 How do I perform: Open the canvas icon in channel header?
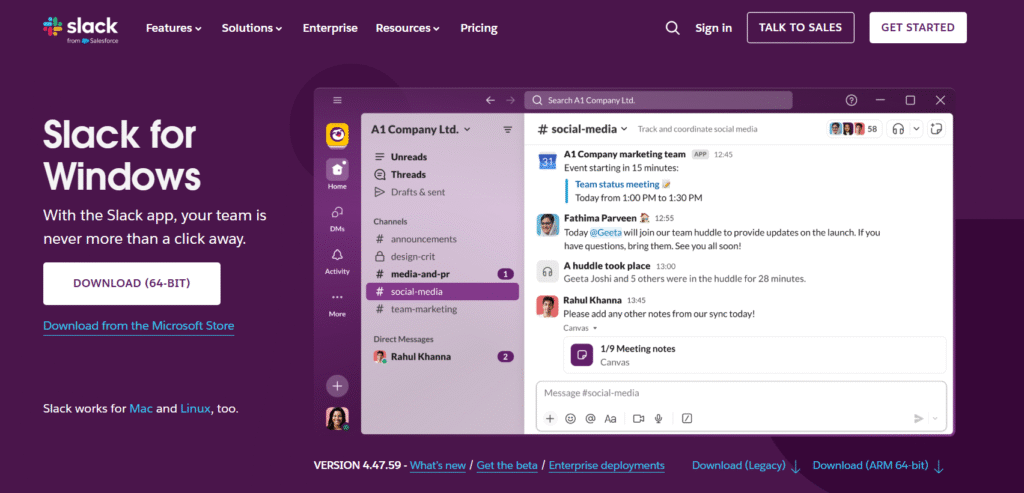point(936,129)
